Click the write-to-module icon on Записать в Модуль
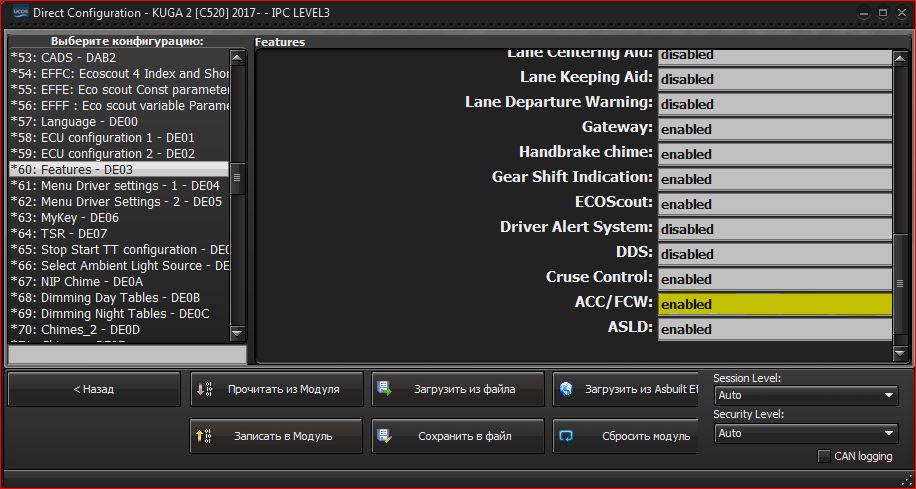 (x=204, y=436)
